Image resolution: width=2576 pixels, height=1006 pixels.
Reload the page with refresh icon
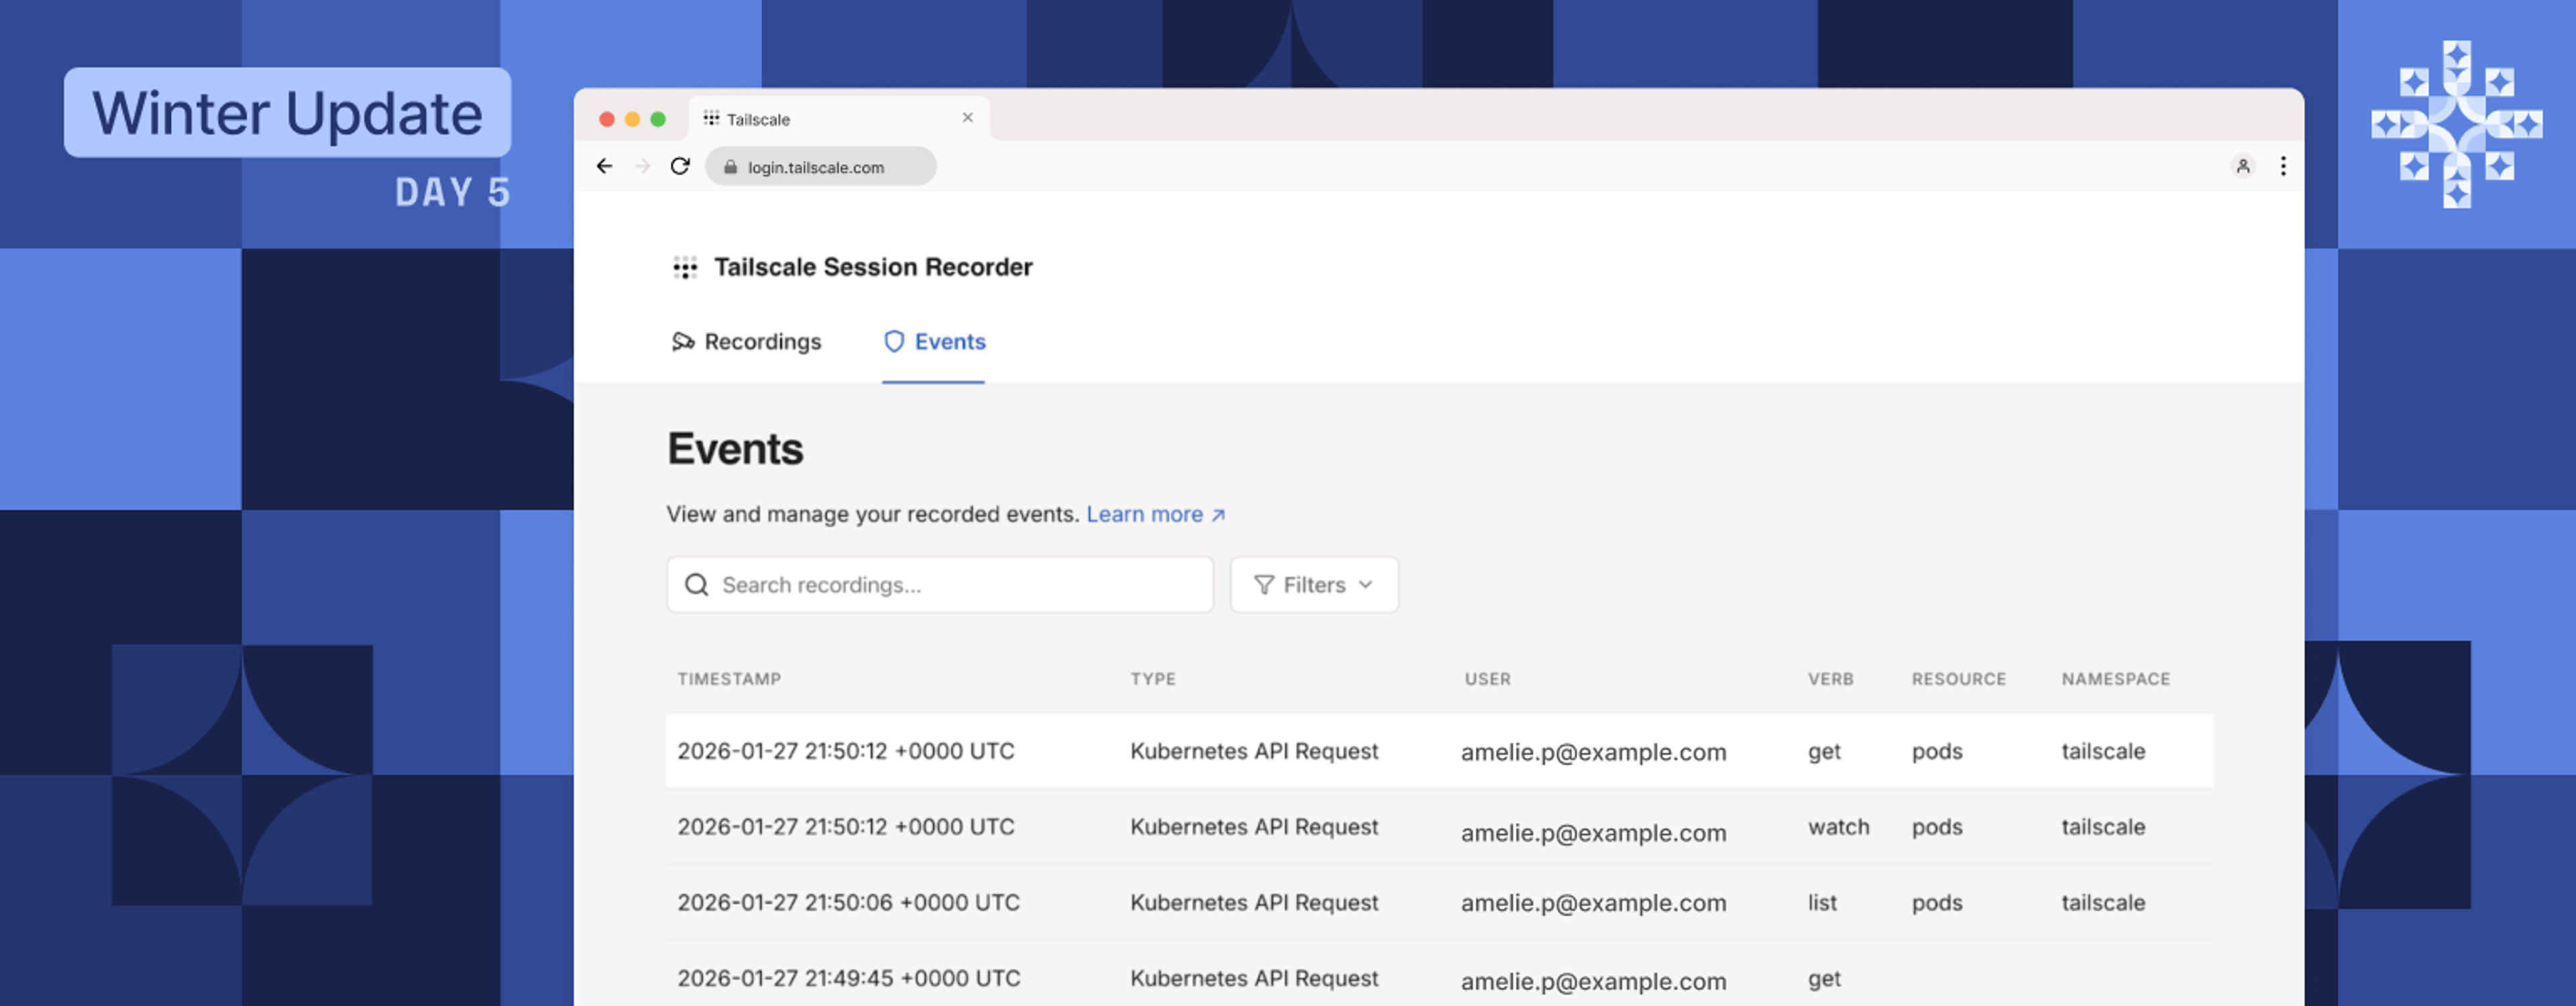coord(680,166)
